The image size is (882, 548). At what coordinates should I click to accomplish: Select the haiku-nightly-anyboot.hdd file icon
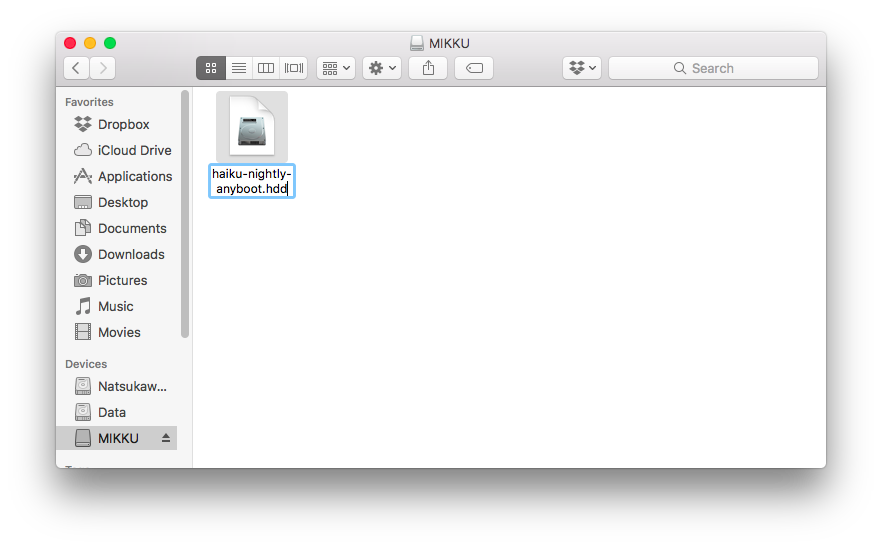[x=252, y=126]
